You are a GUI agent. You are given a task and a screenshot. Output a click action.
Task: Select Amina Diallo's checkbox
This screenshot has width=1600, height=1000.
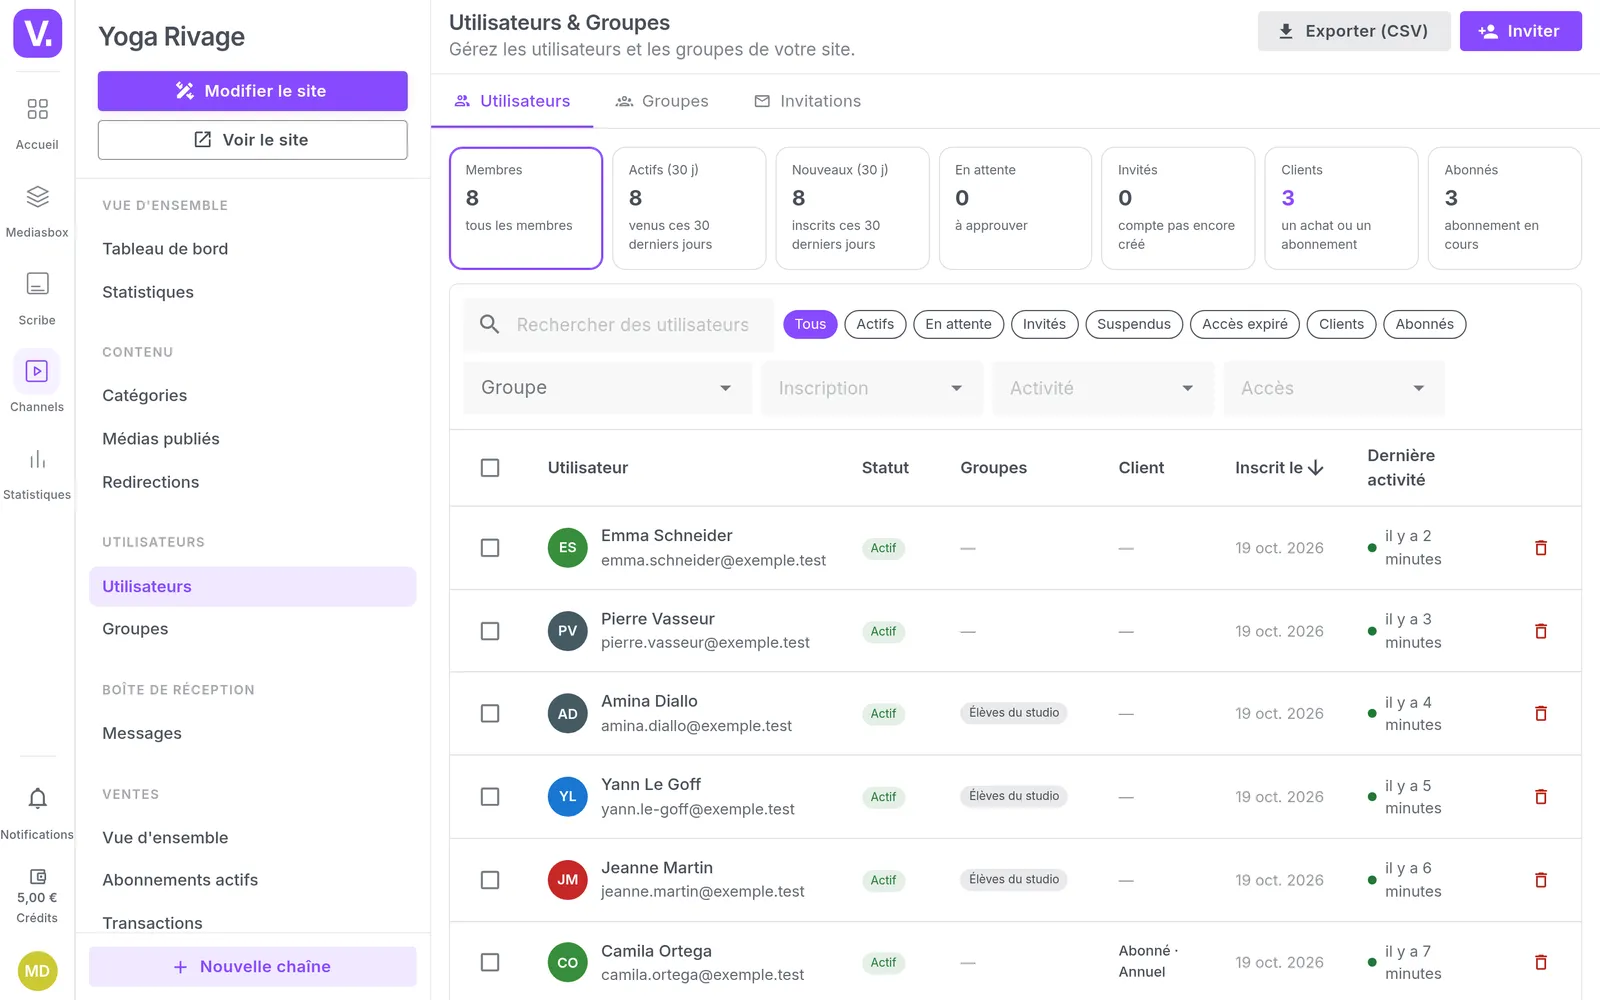(x=490, y=714)
